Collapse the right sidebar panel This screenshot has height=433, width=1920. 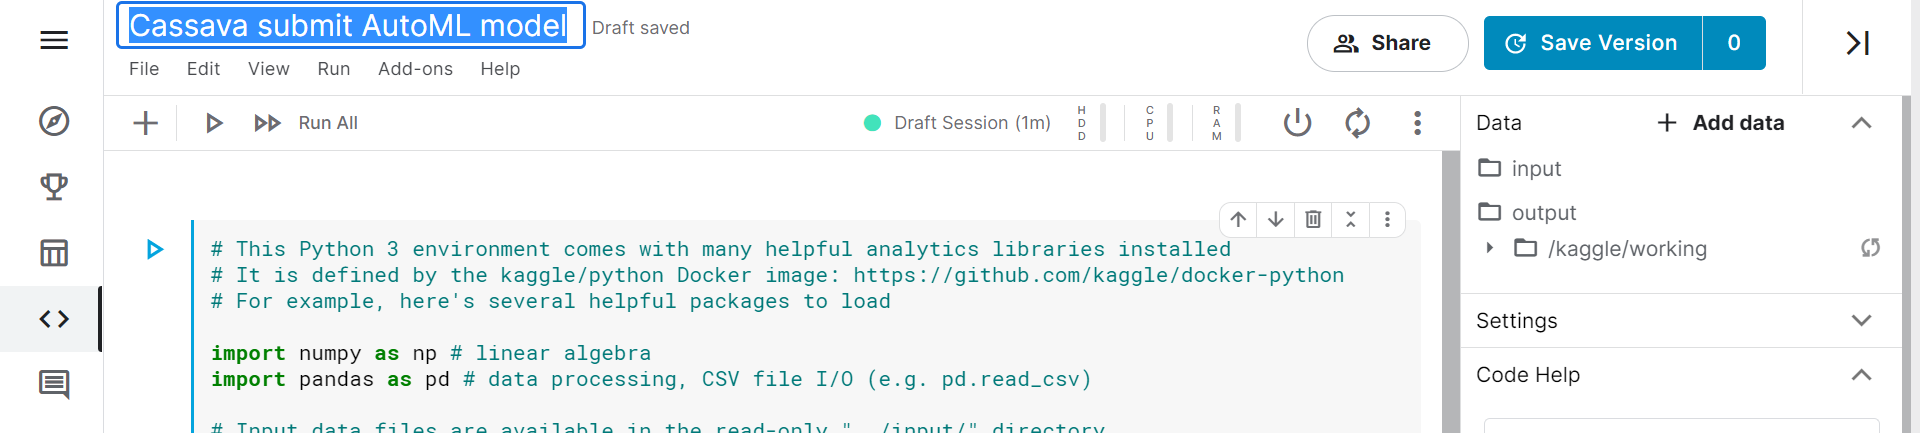click(x=1857, y=43)
